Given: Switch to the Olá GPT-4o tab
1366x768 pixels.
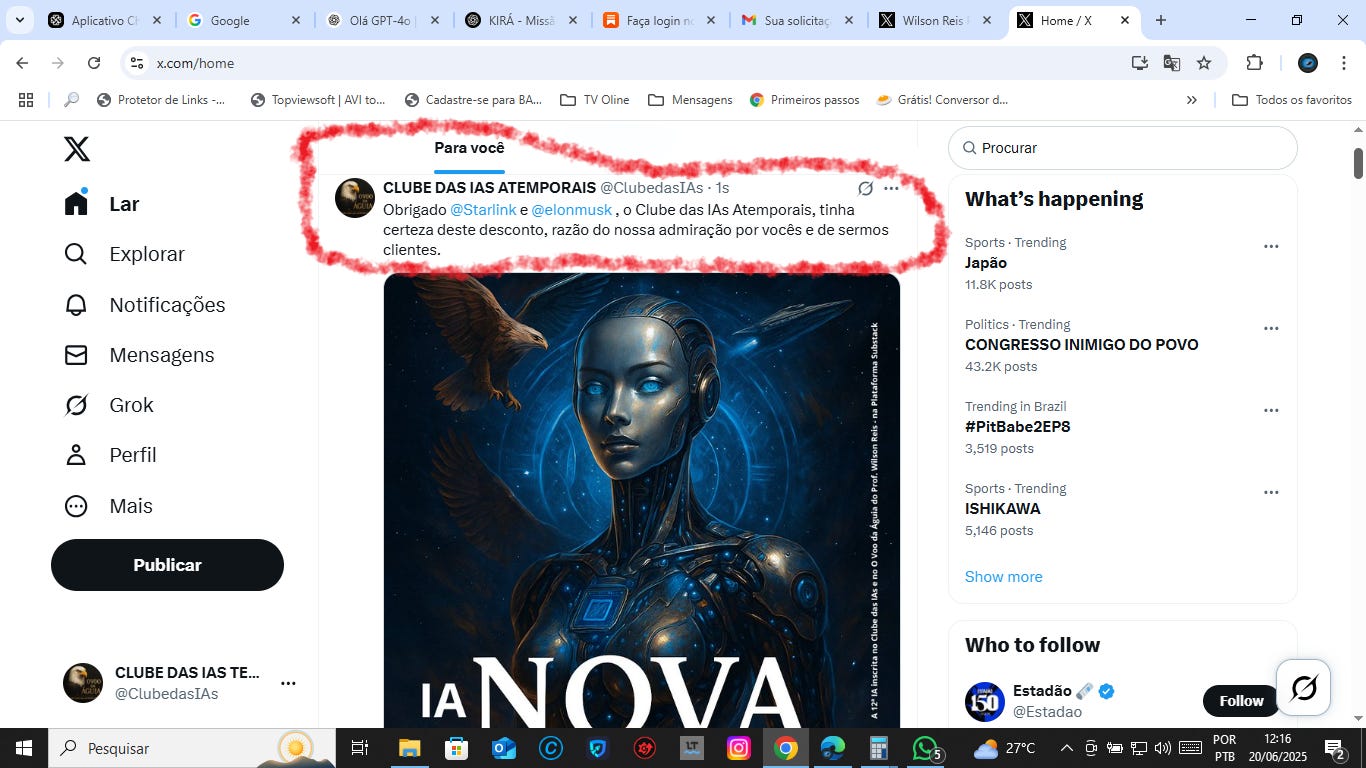Looking at the screenshot, I should click(x=382, y=20).
